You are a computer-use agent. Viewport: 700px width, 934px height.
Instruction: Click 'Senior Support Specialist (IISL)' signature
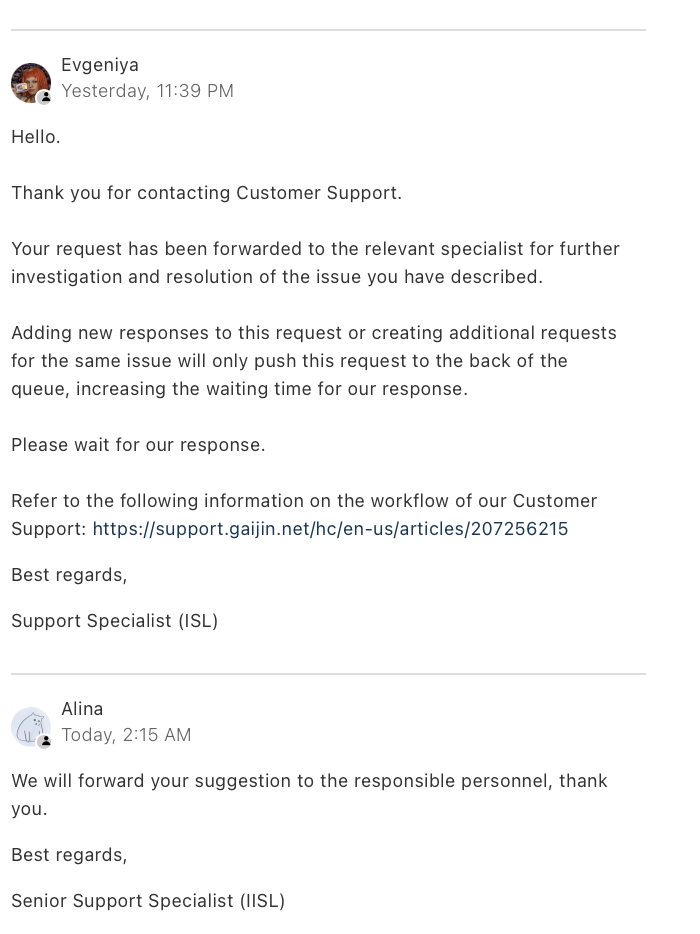point(148,901)
